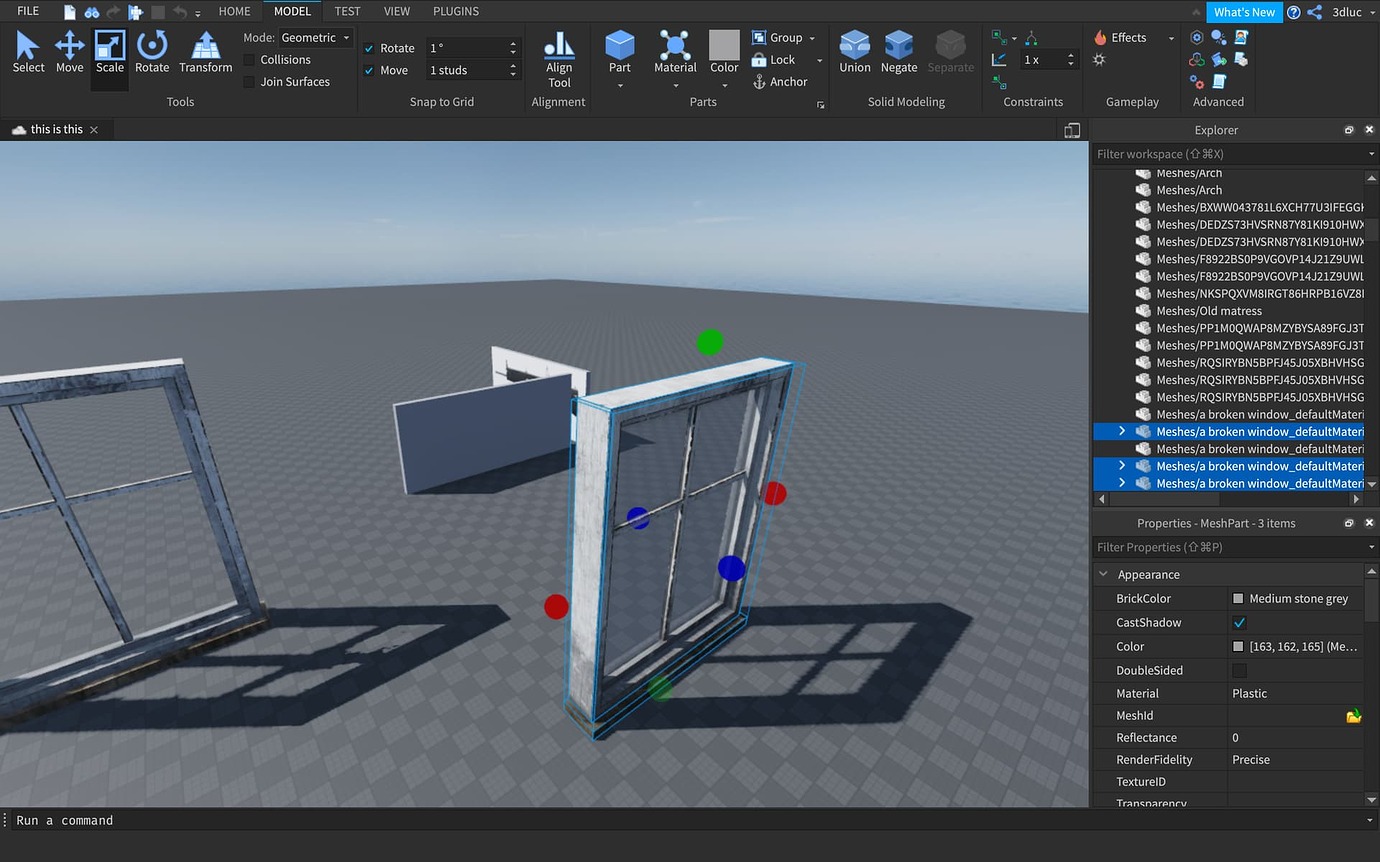The width and height of the screenshot is (1380, 862).
Task: Click the What's New button
Action: click(x=1244, y=12)
